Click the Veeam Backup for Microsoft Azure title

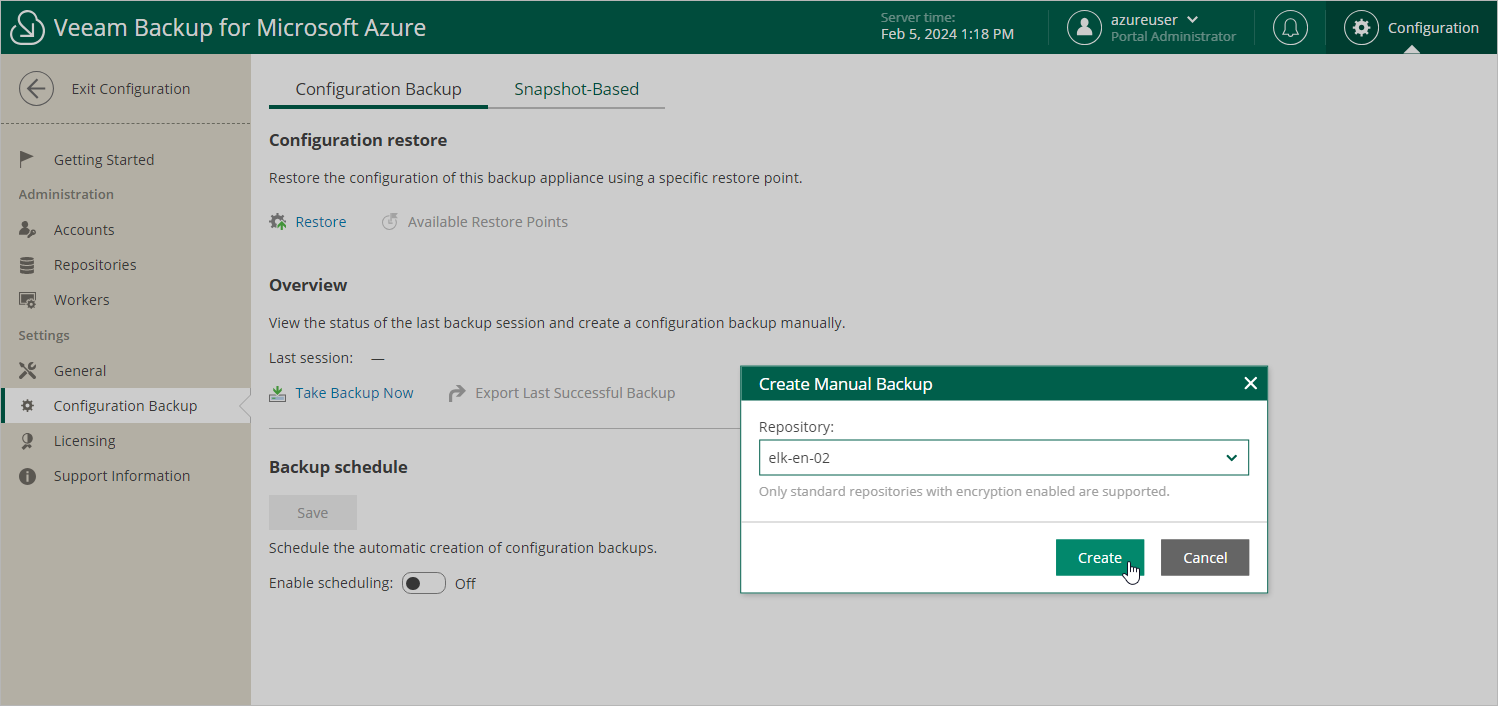pos(240,28)
